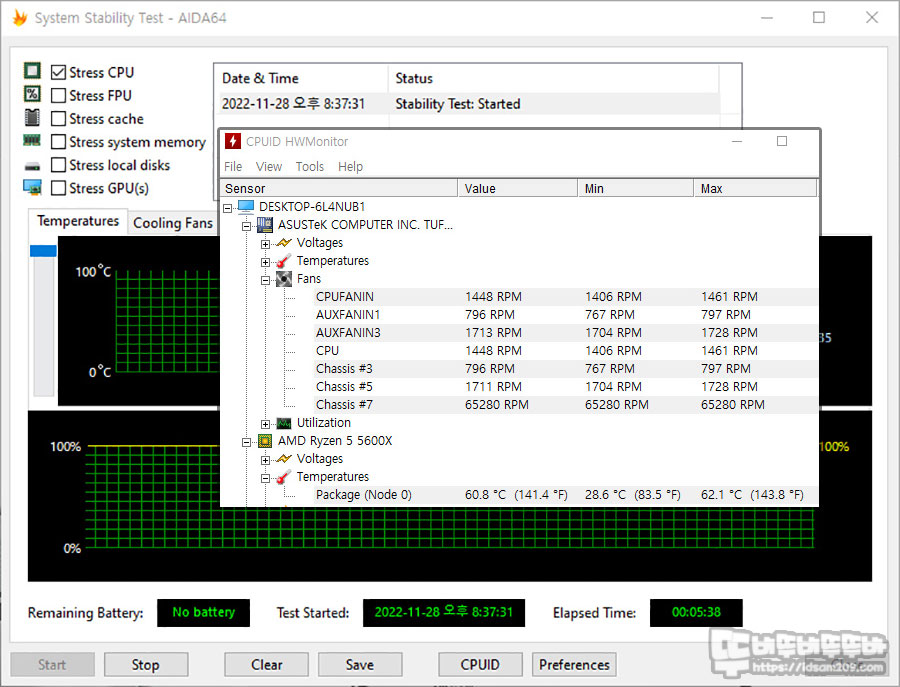
Task: Click the grayed-out Start button
Action: [52, 665]
